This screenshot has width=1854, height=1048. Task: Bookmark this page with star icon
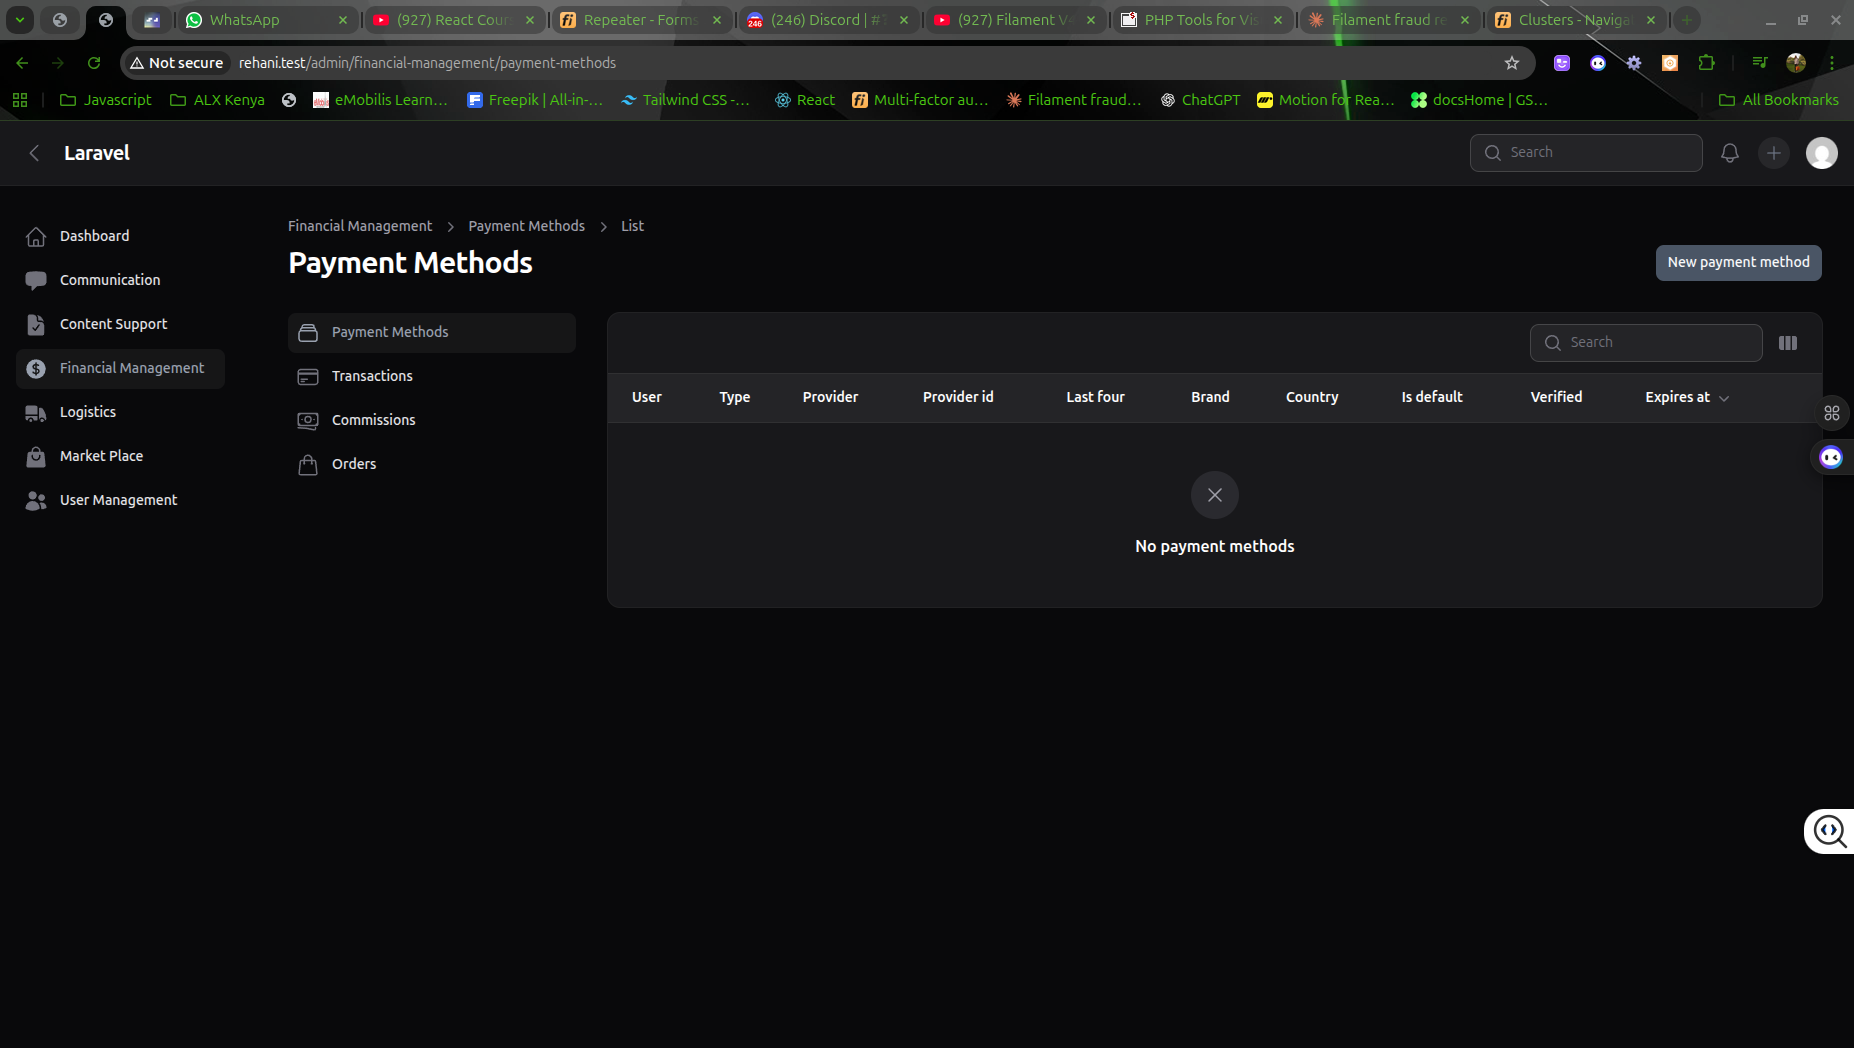(1512, 63)
